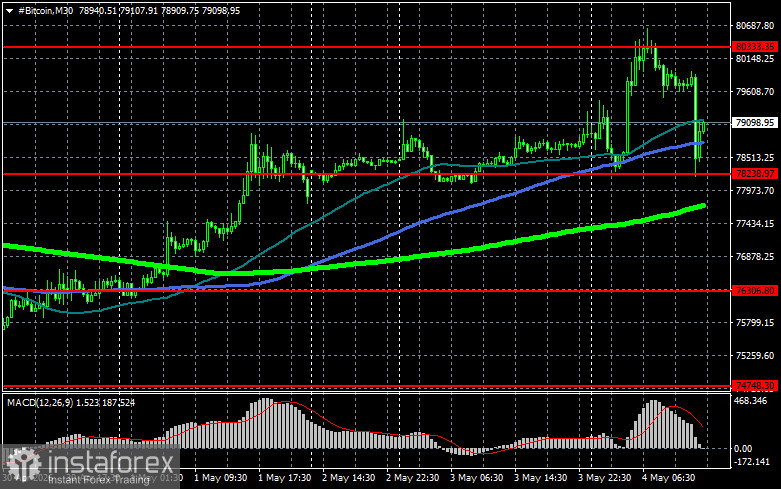The height and width of the screenshot is (489, 781).
Task: Select the 78238.97 red level price label
Action: pyautogui.click(x=755, y=174)
